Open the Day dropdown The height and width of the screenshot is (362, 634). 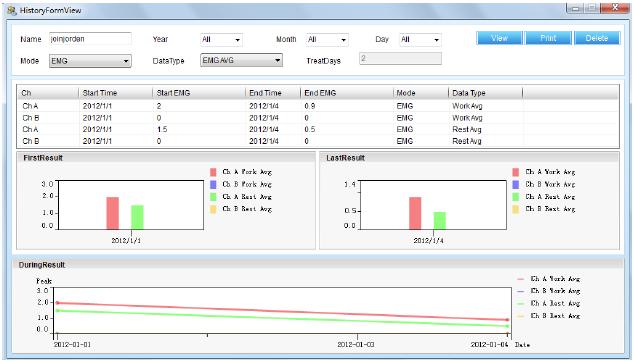420,40
